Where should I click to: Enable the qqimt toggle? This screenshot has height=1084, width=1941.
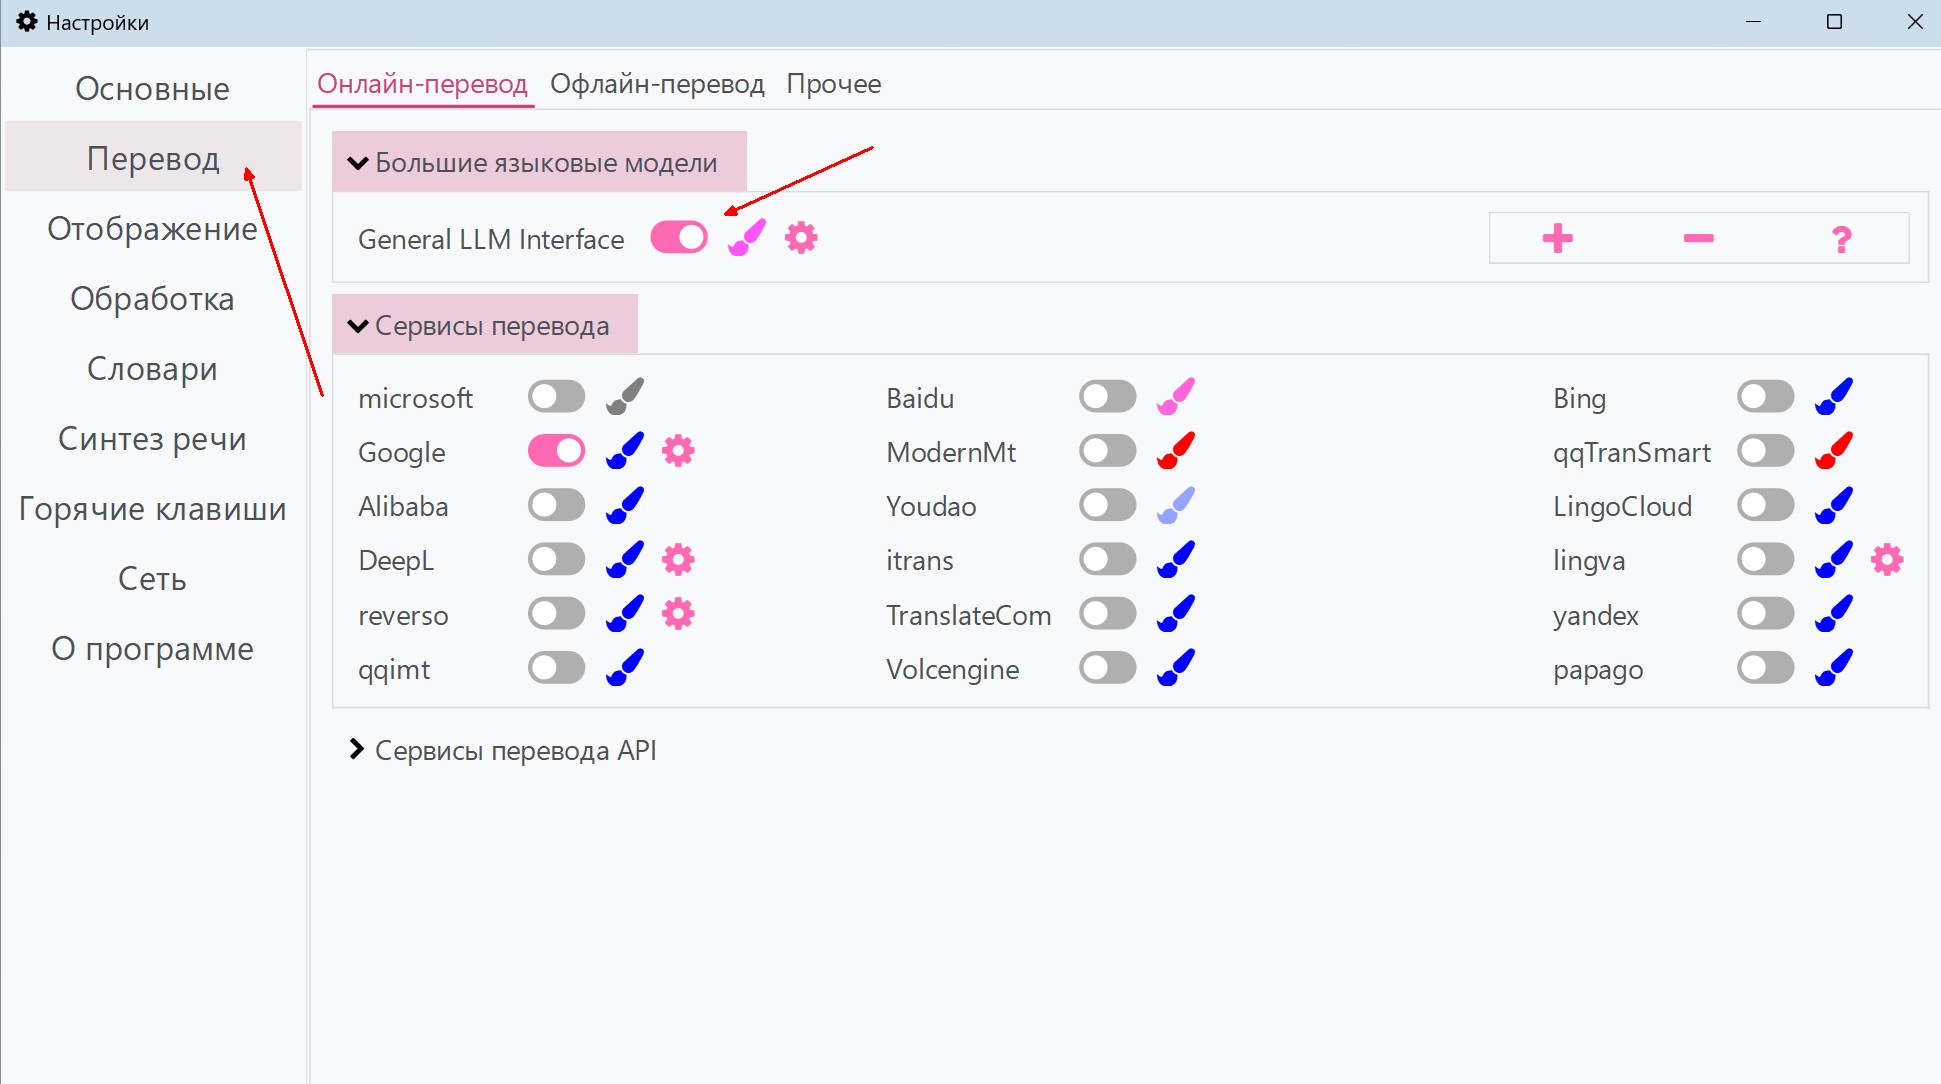557,667
